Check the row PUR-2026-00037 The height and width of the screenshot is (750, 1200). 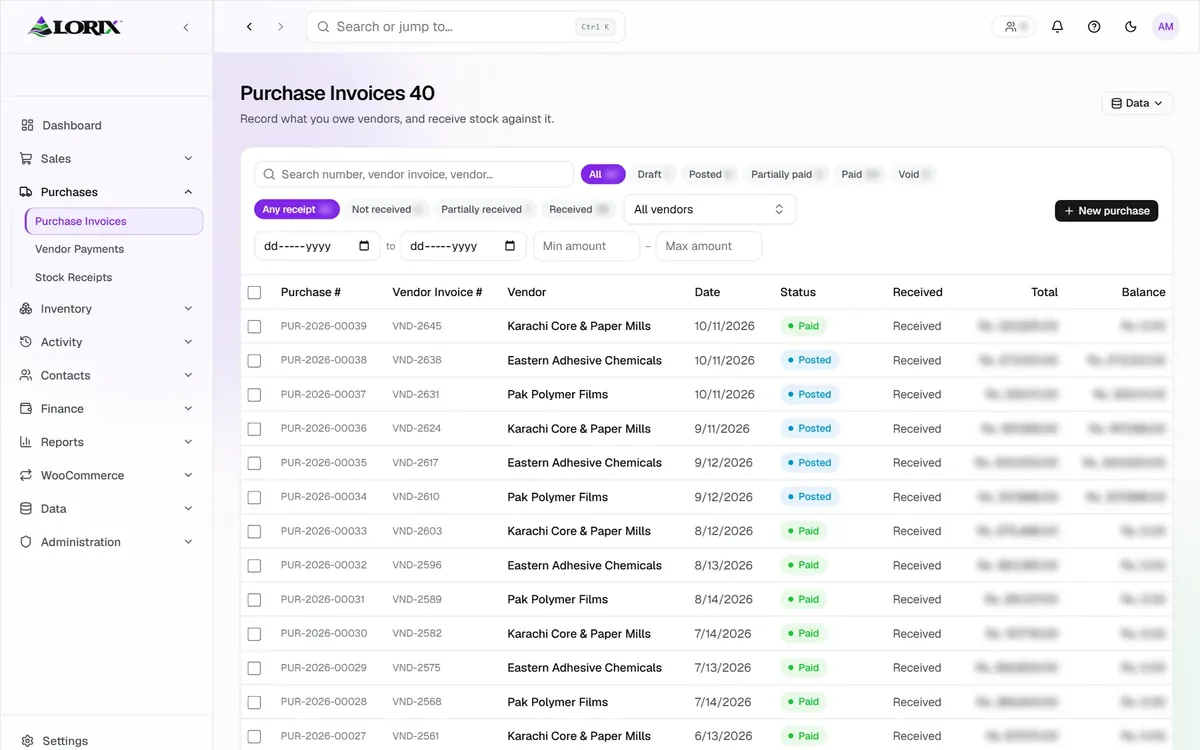pos(254,394)
